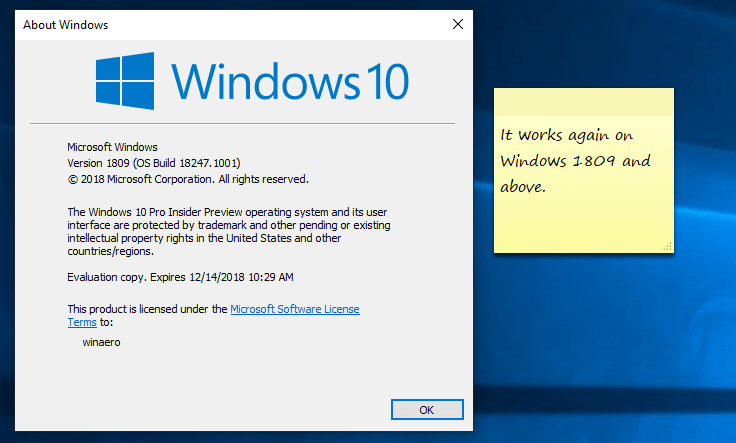736x443 pixels.
Task: Click the Windows logo flag icon
Action: point(125,81)
